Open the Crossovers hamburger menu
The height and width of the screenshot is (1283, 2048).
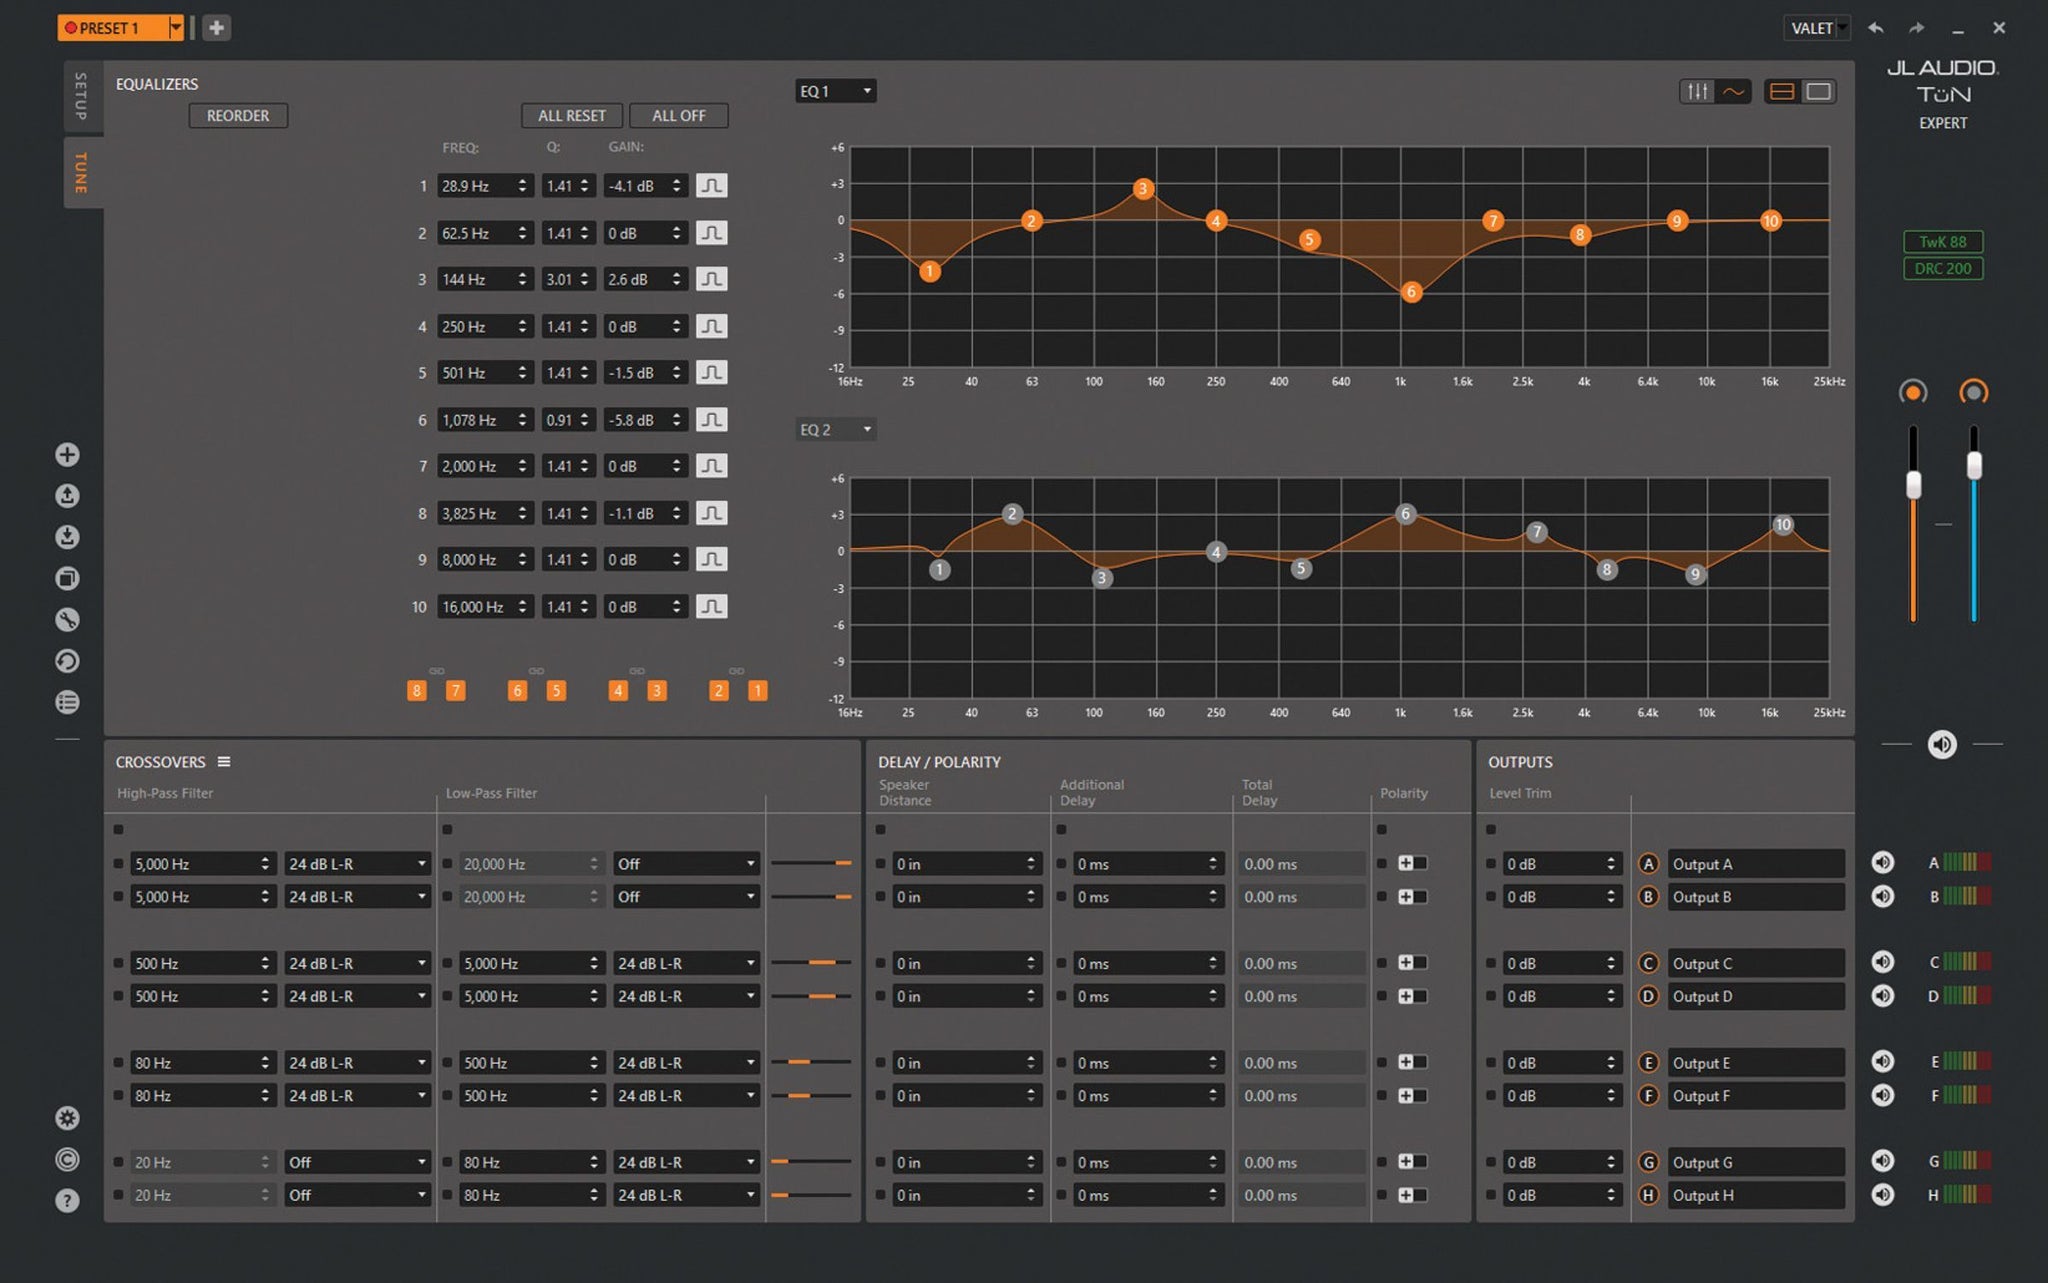pos(224,762)
